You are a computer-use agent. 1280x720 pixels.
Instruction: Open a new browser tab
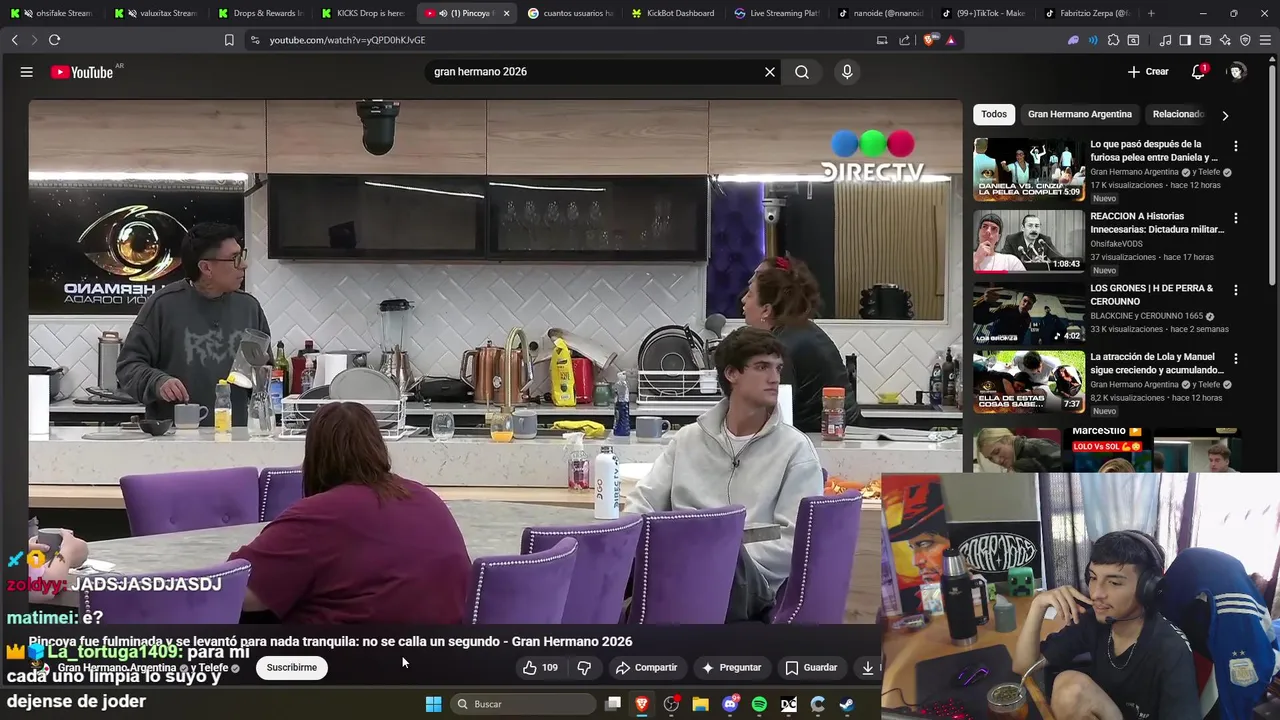tap(1151, 13)
